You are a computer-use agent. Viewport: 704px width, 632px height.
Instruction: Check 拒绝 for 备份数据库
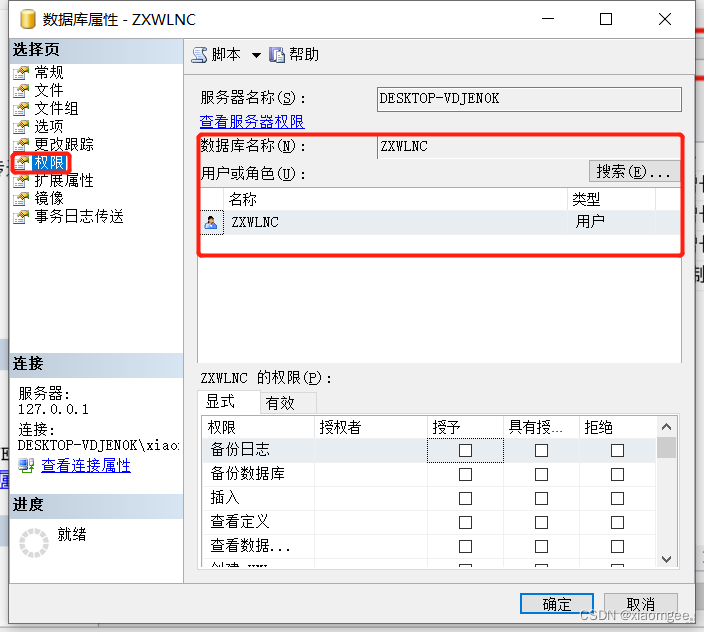(x=617, y=474)
